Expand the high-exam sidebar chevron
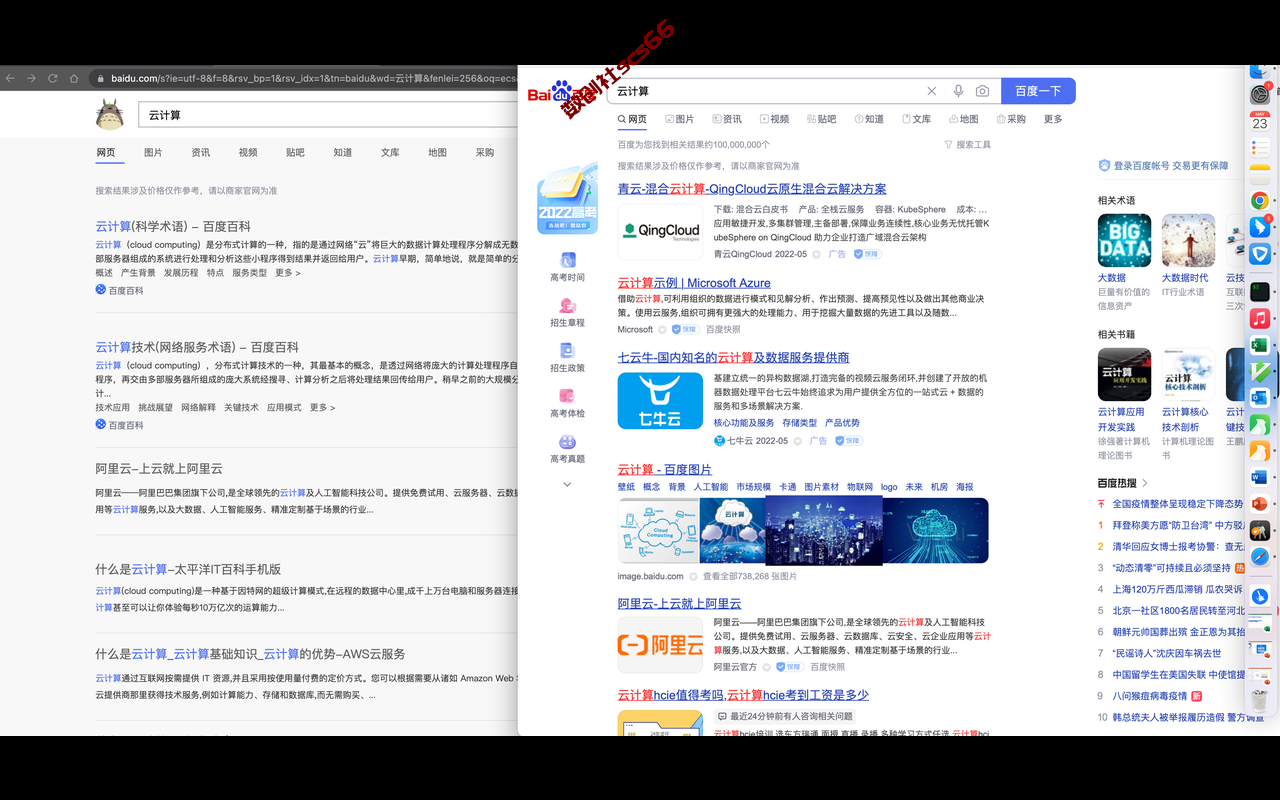This screenshot has height=800, width=1280. pos(567,484)
